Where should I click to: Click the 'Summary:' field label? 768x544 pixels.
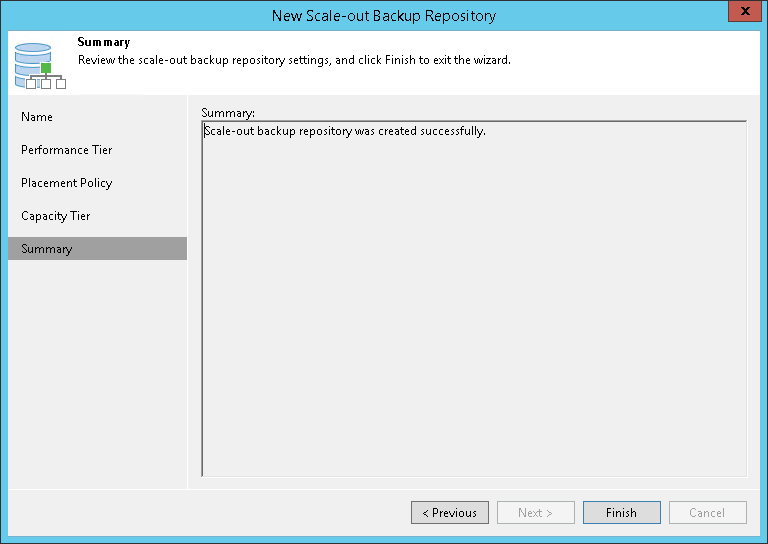(228, 112)
